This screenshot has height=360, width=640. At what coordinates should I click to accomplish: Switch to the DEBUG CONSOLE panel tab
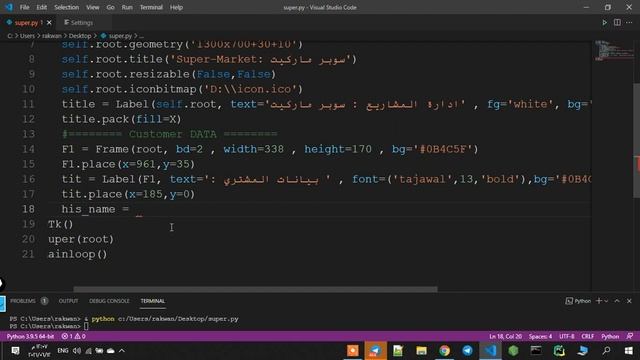(x=109, y=301)
